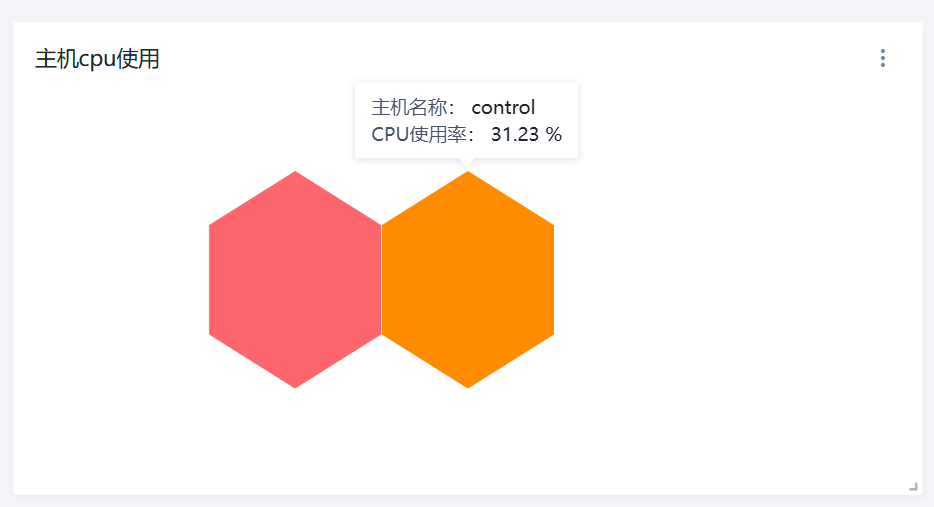This screenshot has width=934, height=507.
Task: Click the "主机名称" label in tooltip
Action: (408, 108)
